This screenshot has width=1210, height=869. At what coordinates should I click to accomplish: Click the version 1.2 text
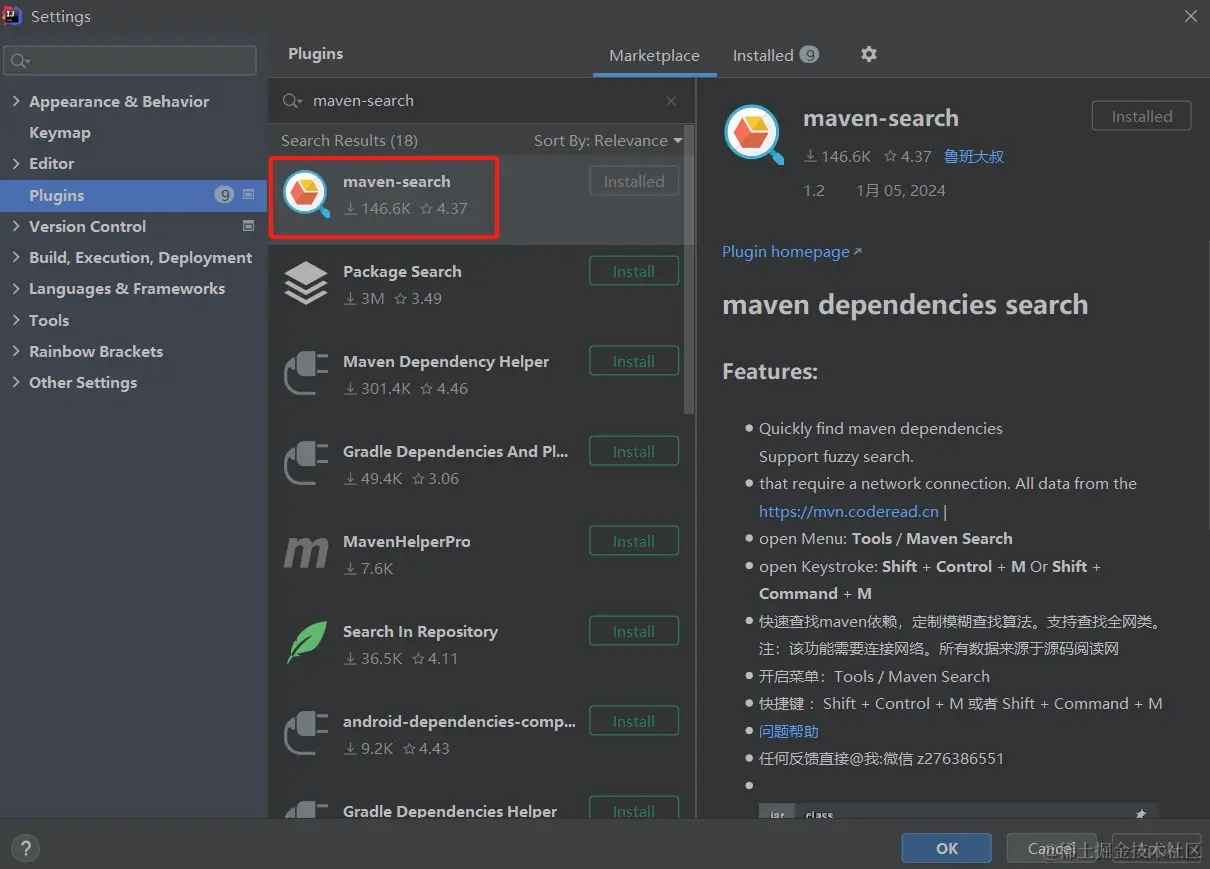point(814,190)
